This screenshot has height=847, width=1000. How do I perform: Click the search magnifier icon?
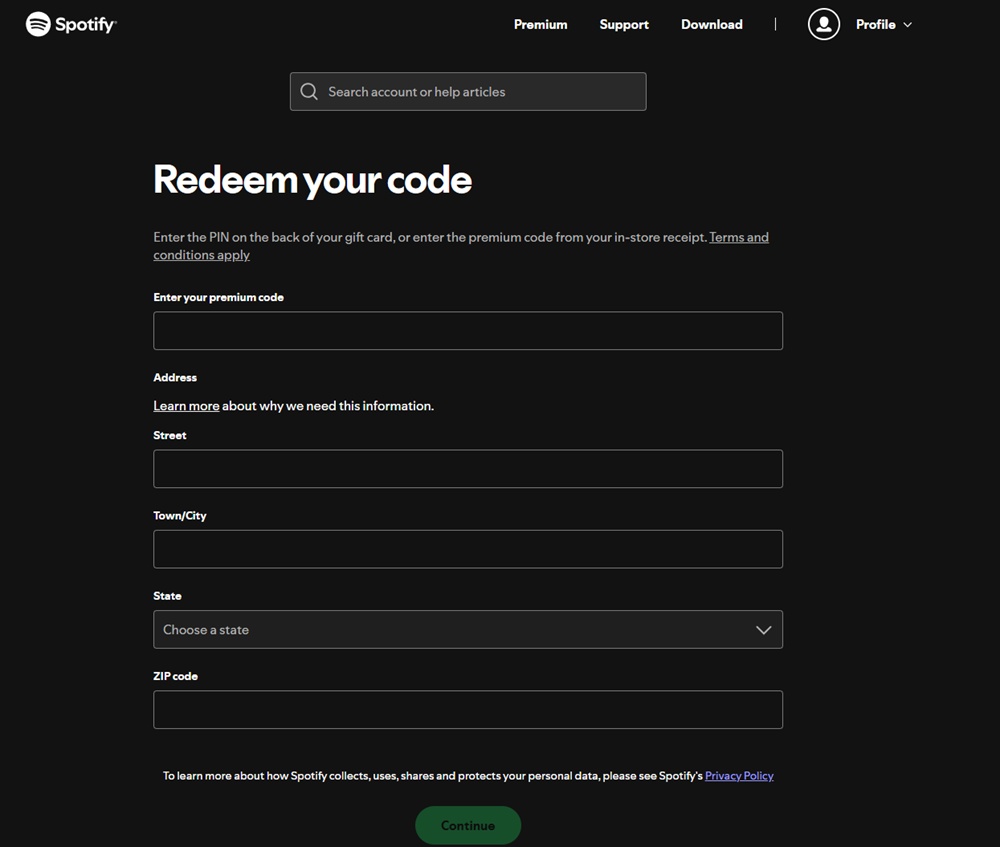309,91
